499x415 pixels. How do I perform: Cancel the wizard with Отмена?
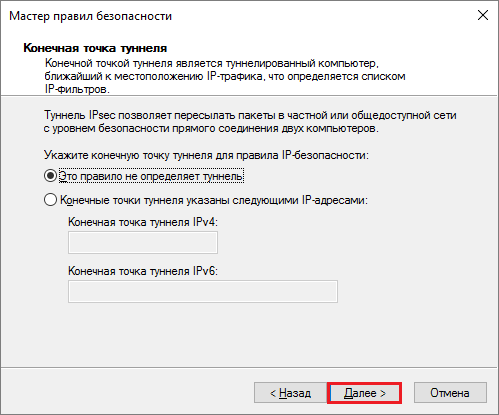(x=450, y=393)
